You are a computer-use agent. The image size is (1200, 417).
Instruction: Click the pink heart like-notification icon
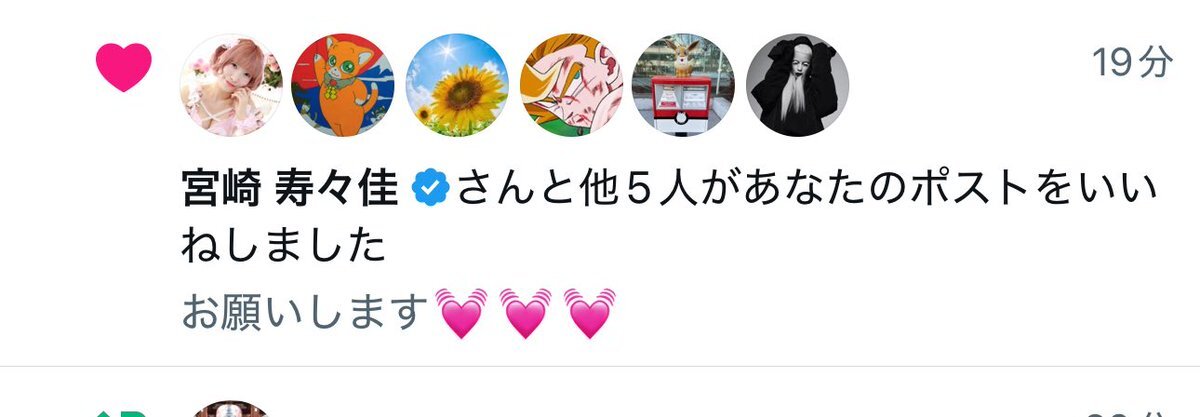[x=123, y=68]
